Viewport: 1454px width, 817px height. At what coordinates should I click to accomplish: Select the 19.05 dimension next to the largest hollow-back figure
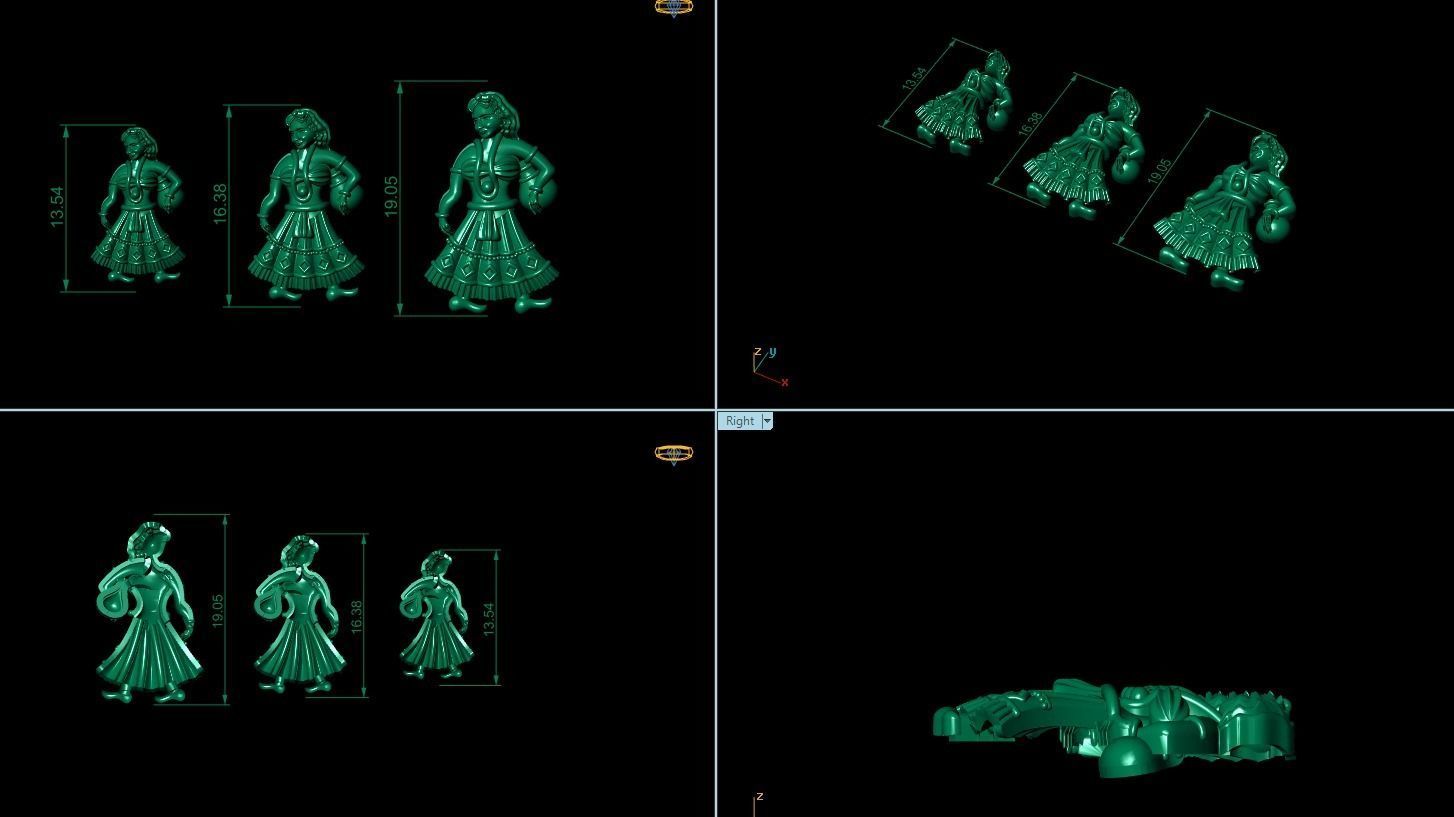(218, 611)
